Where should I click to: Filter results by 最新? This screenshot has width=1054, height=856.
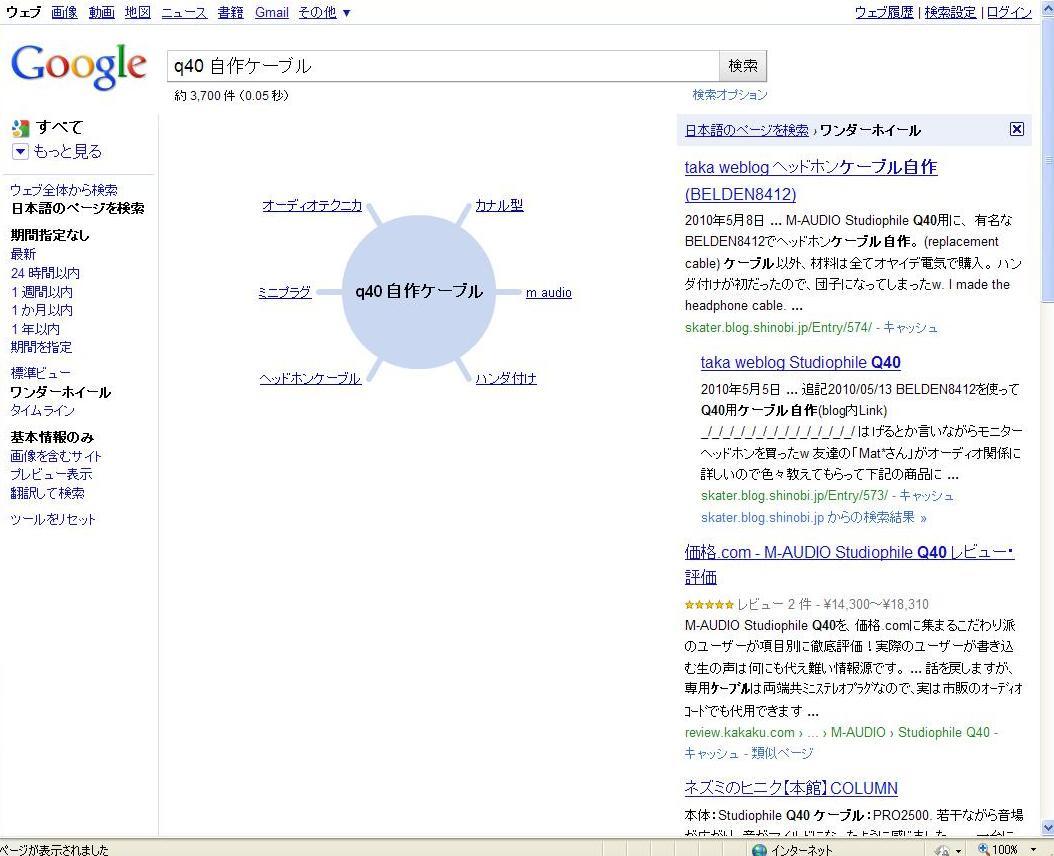pyautogui.click(x=23, y=254)
